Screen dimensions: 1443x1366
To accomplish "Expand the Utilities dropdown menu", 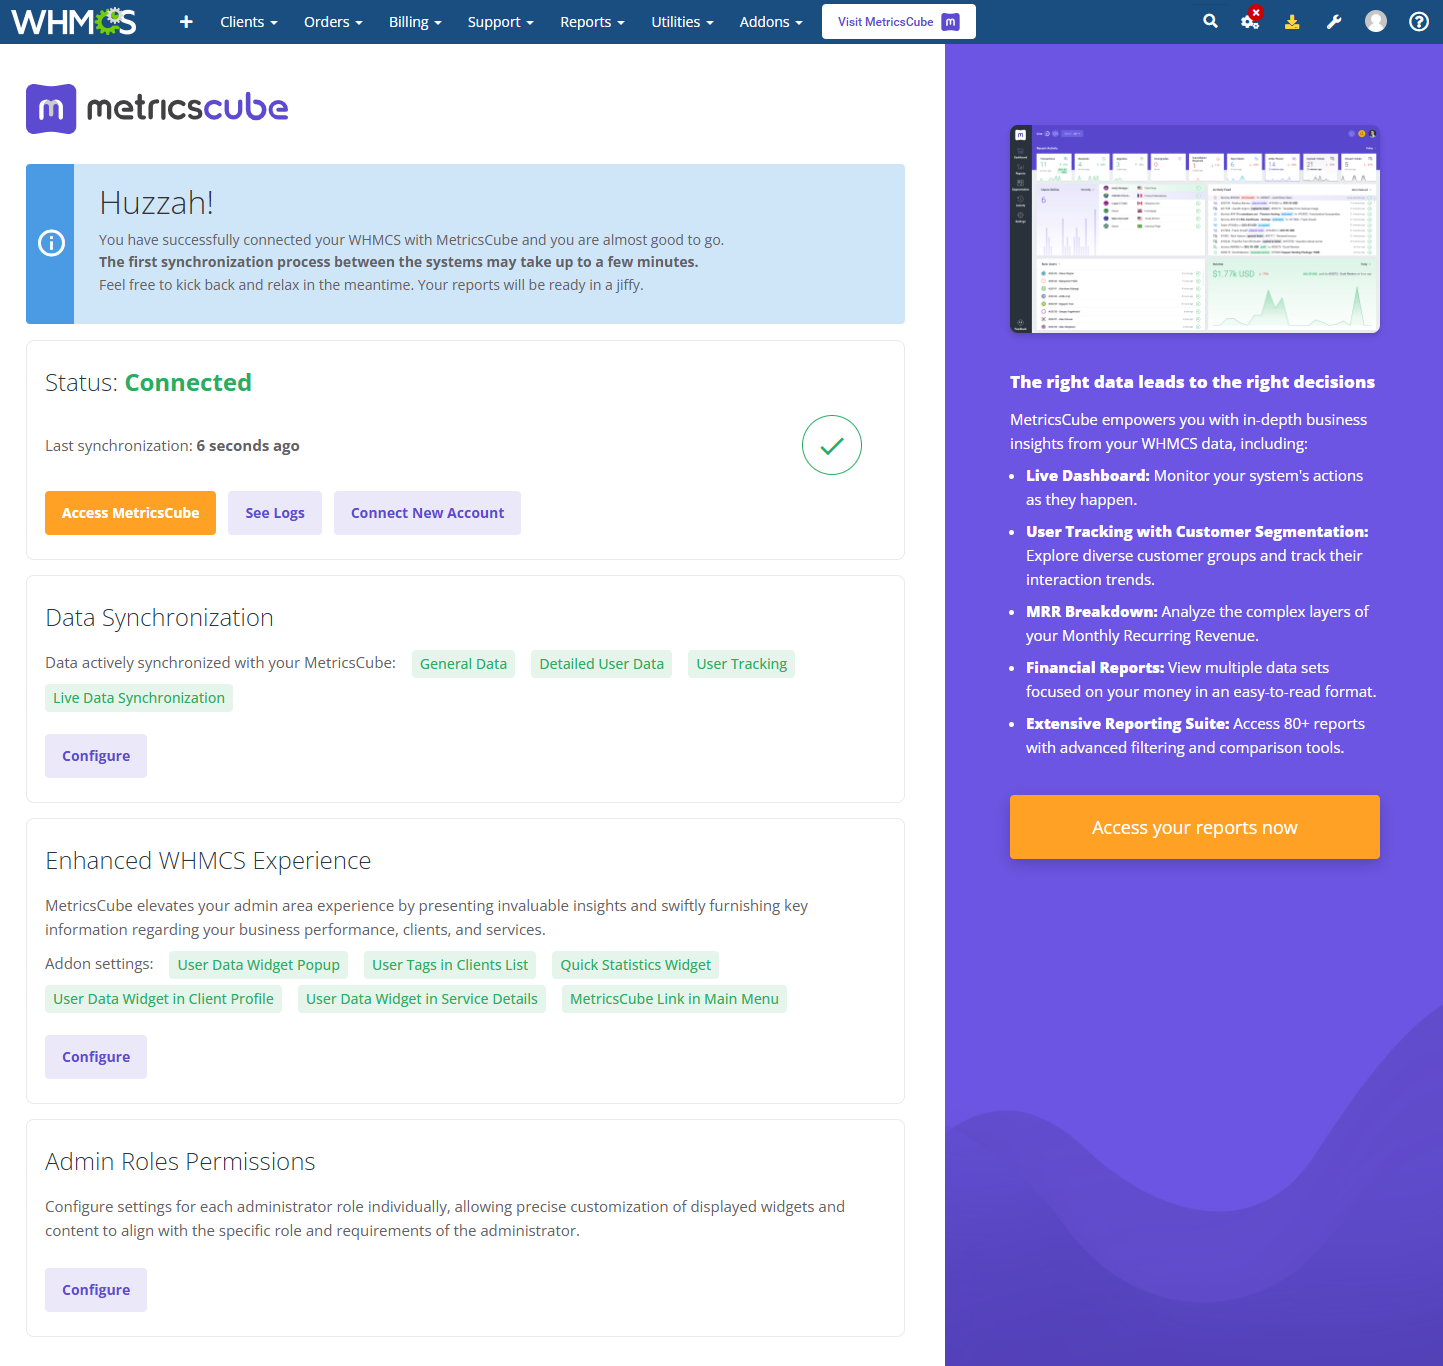I will pyautogui.click(x=682, y=22).
